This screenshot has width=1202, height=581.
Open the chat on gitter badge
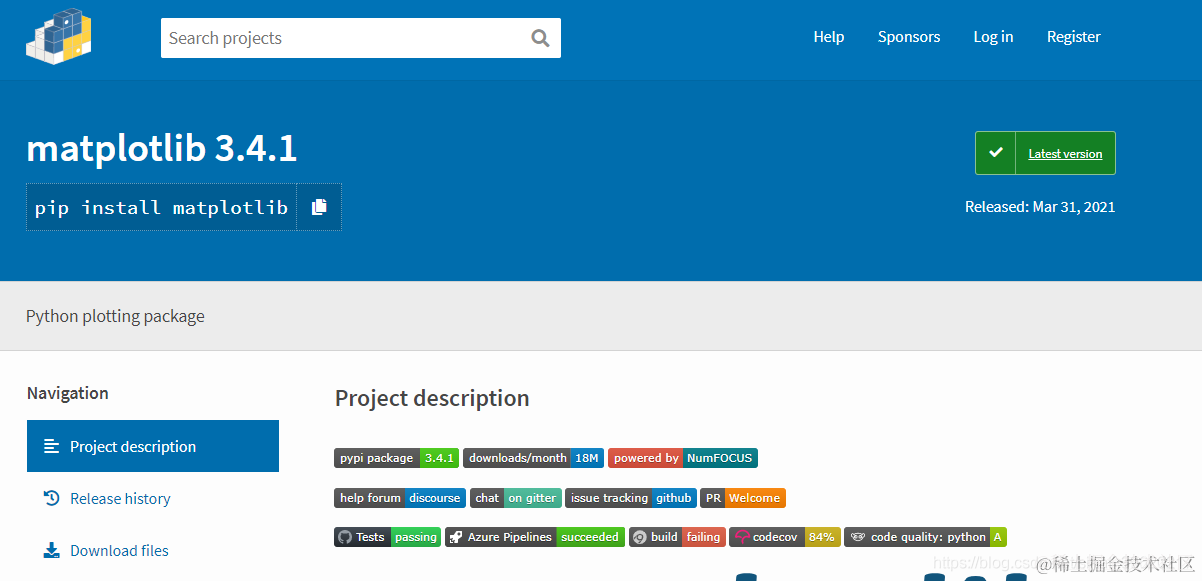pyautogui.click(x=516, y=498)
